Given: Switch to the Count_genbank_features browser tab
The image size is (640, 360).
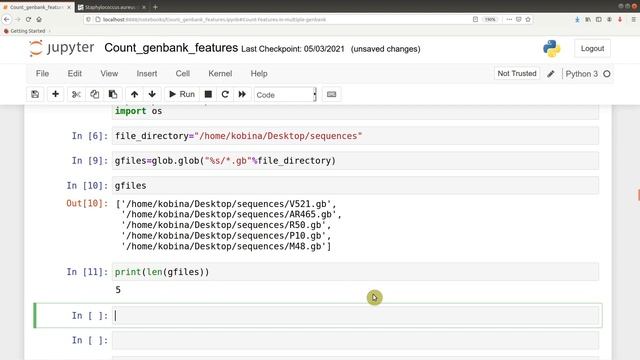Looking at the screenshot, I should point(36,7).
